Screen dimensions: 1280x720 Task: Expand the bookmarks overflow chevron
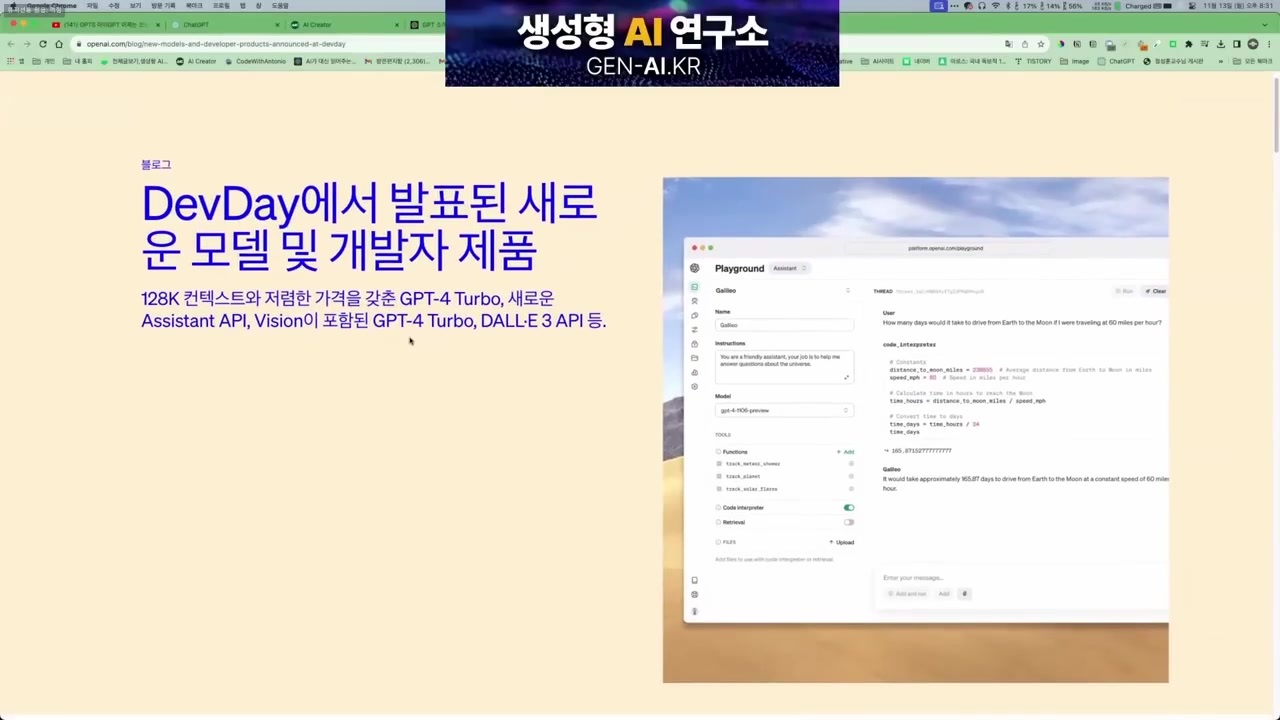(x=1221, y=61)
